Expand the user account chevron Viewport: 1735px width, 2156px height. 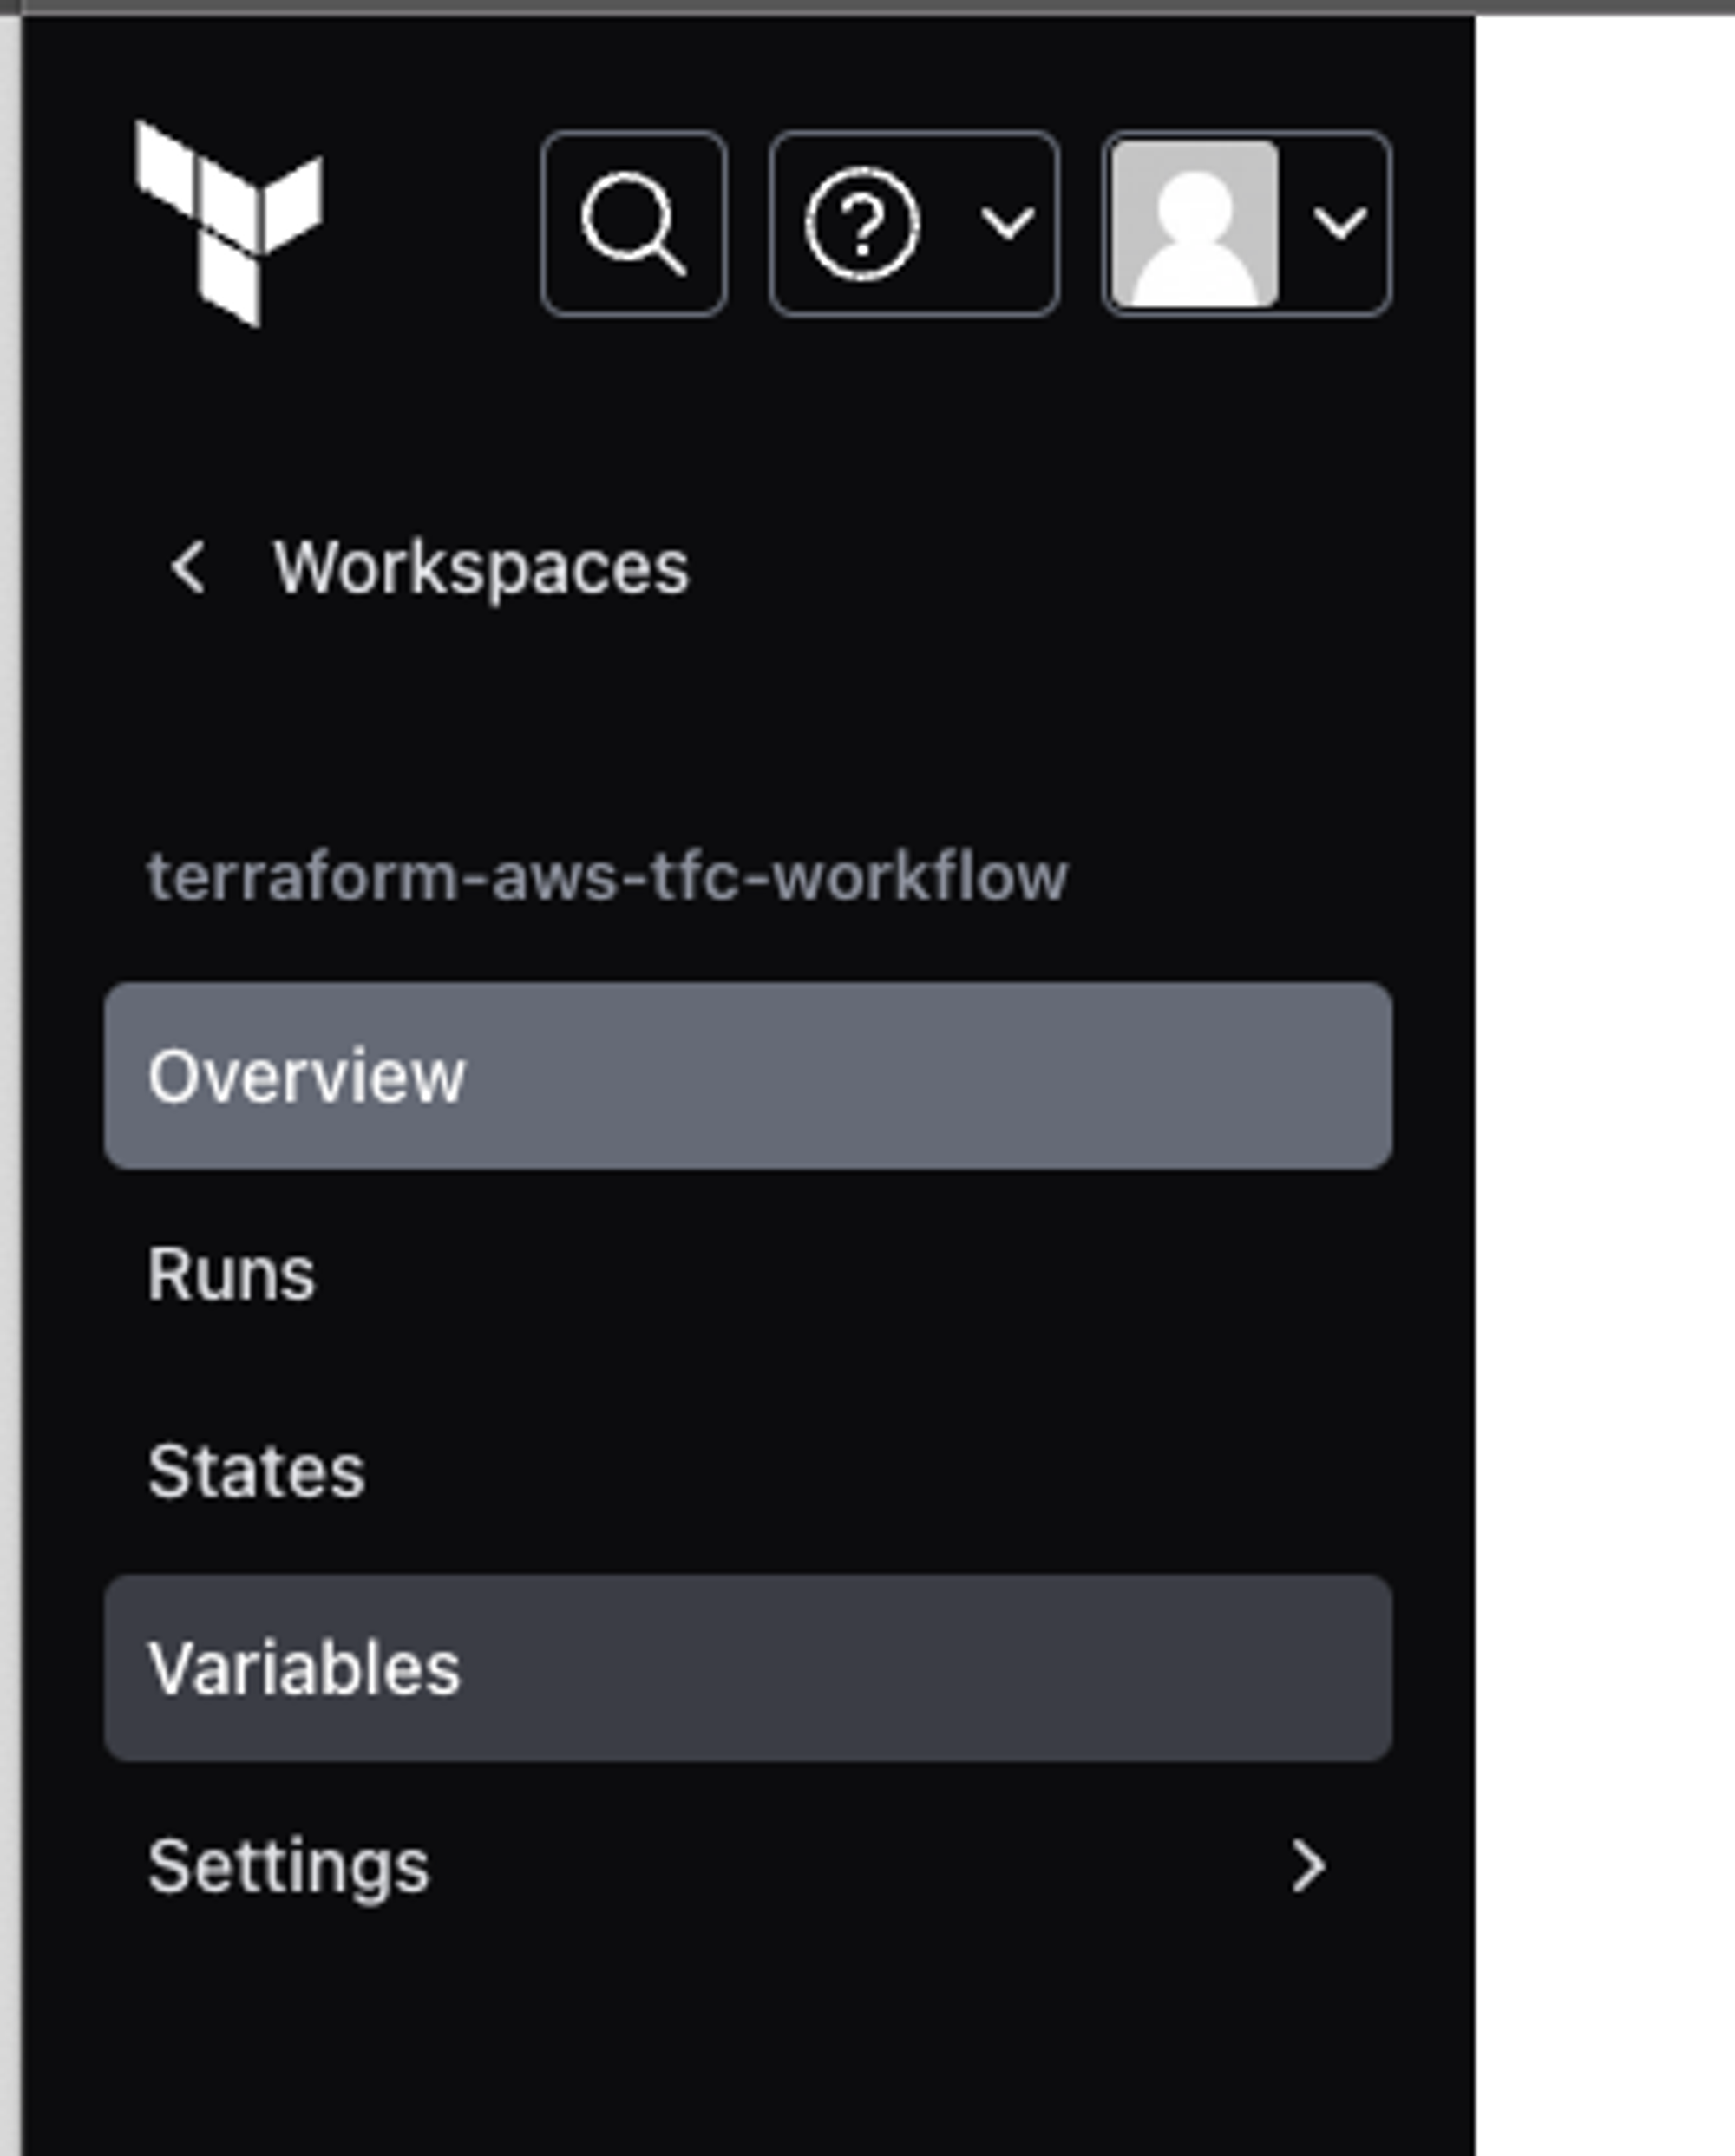click(1339, 223)
